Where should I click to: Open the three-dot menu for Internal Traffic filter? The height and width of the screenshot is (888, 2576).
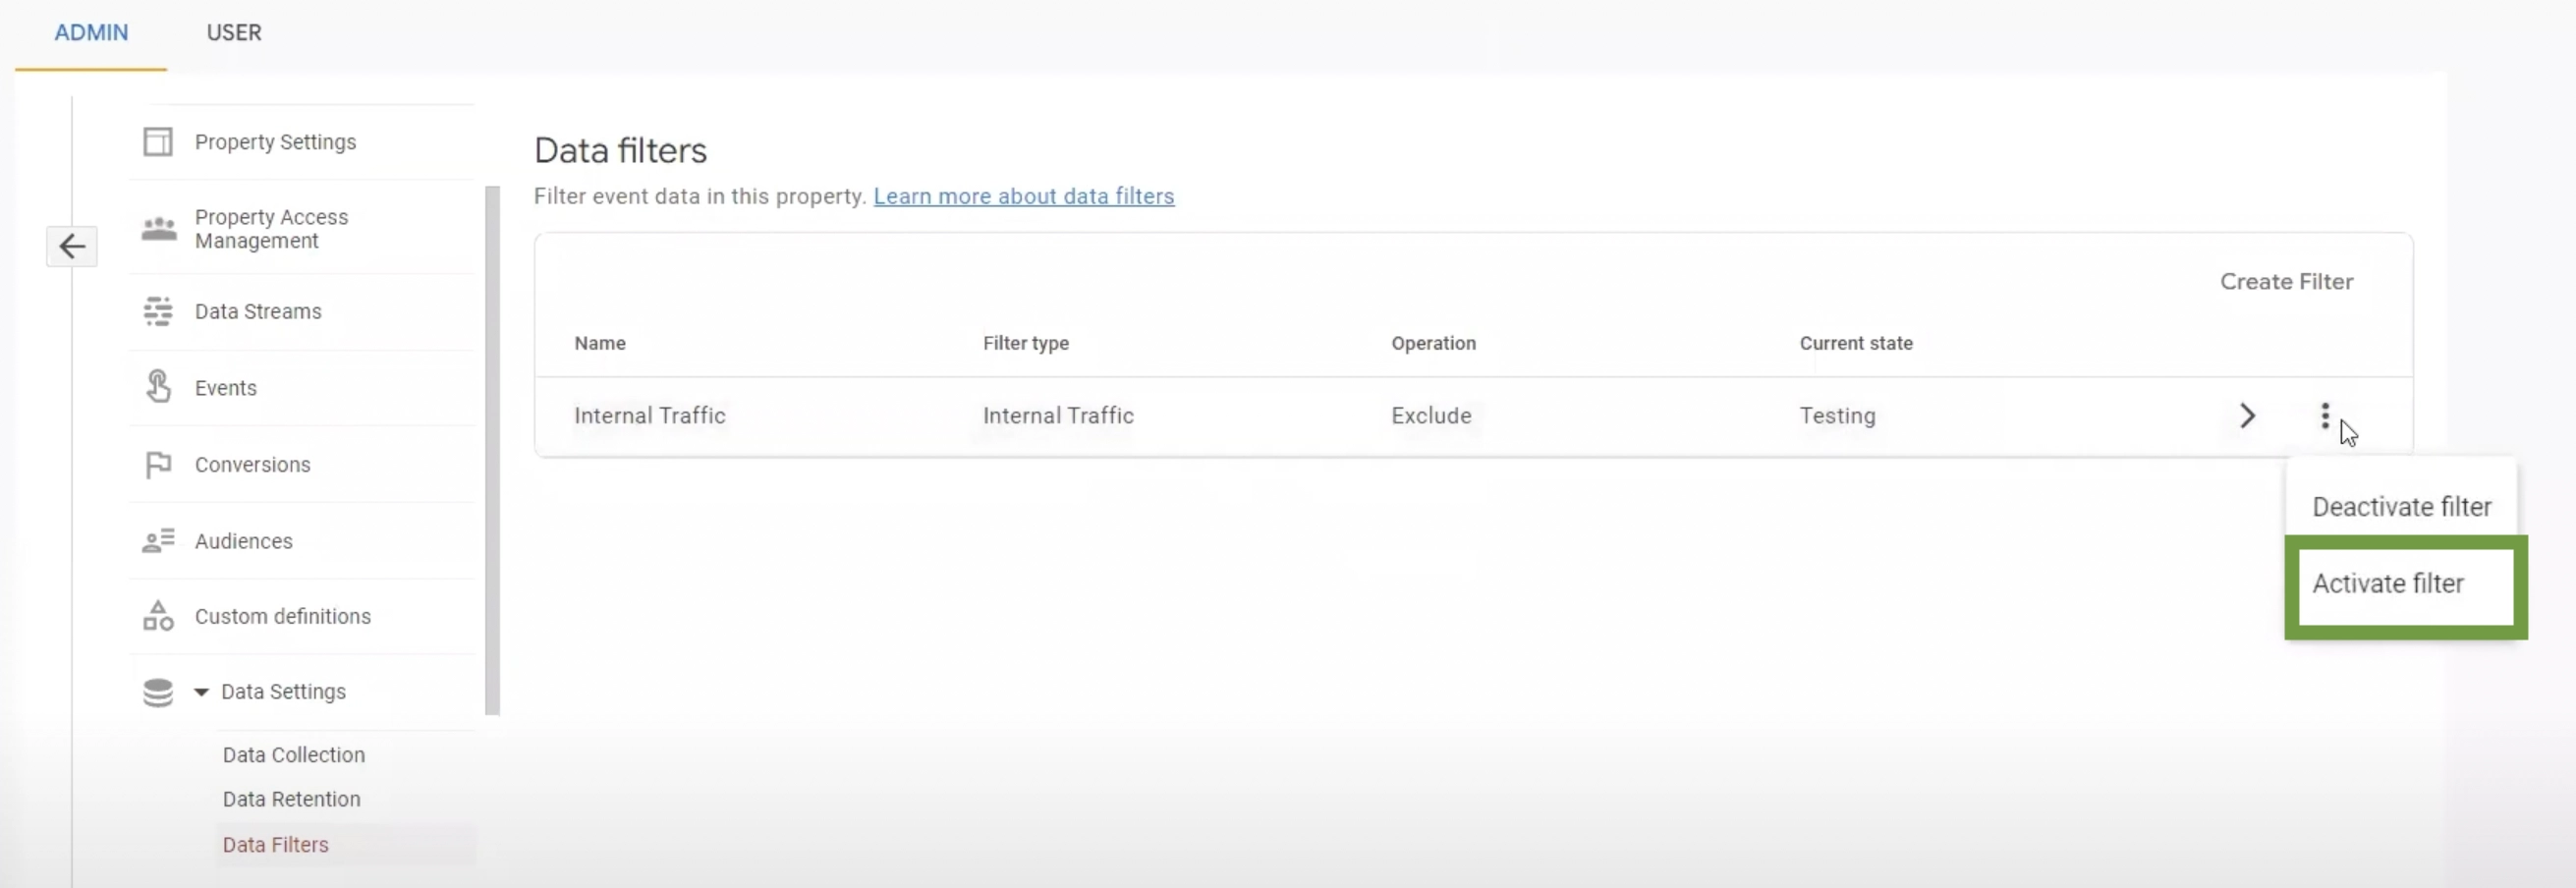2325,416
